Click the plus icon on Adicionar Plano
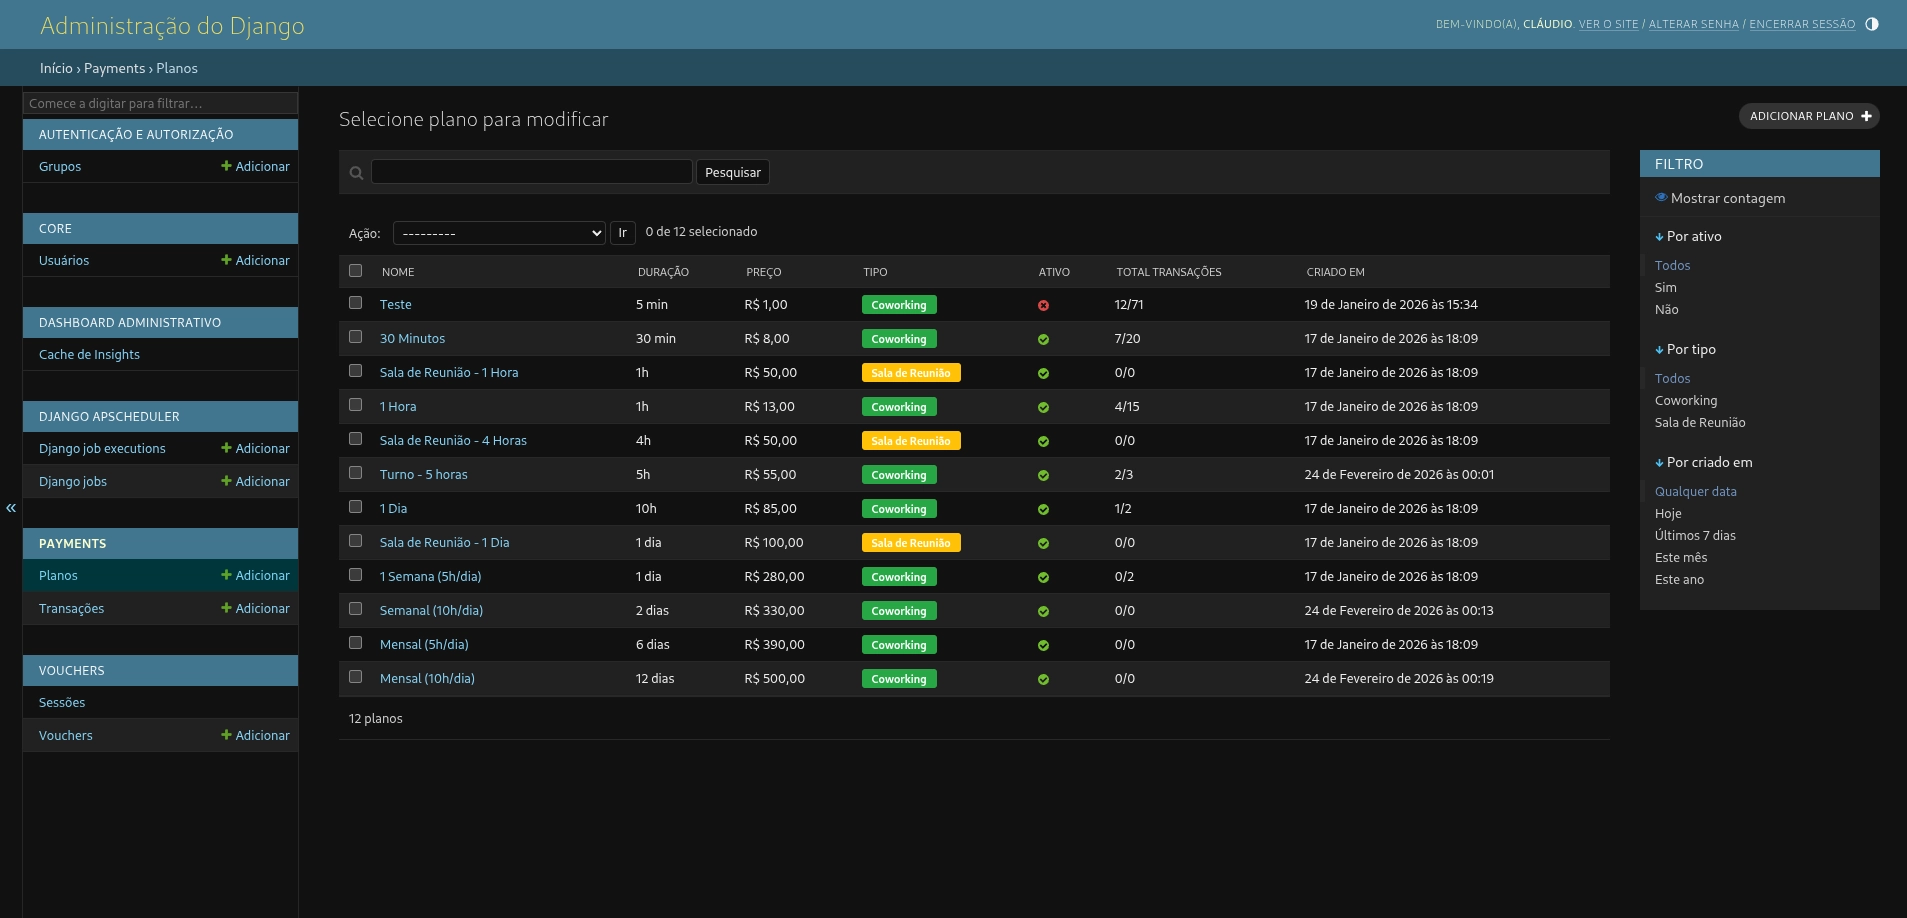1907x918 pixels. [1866, 116]
